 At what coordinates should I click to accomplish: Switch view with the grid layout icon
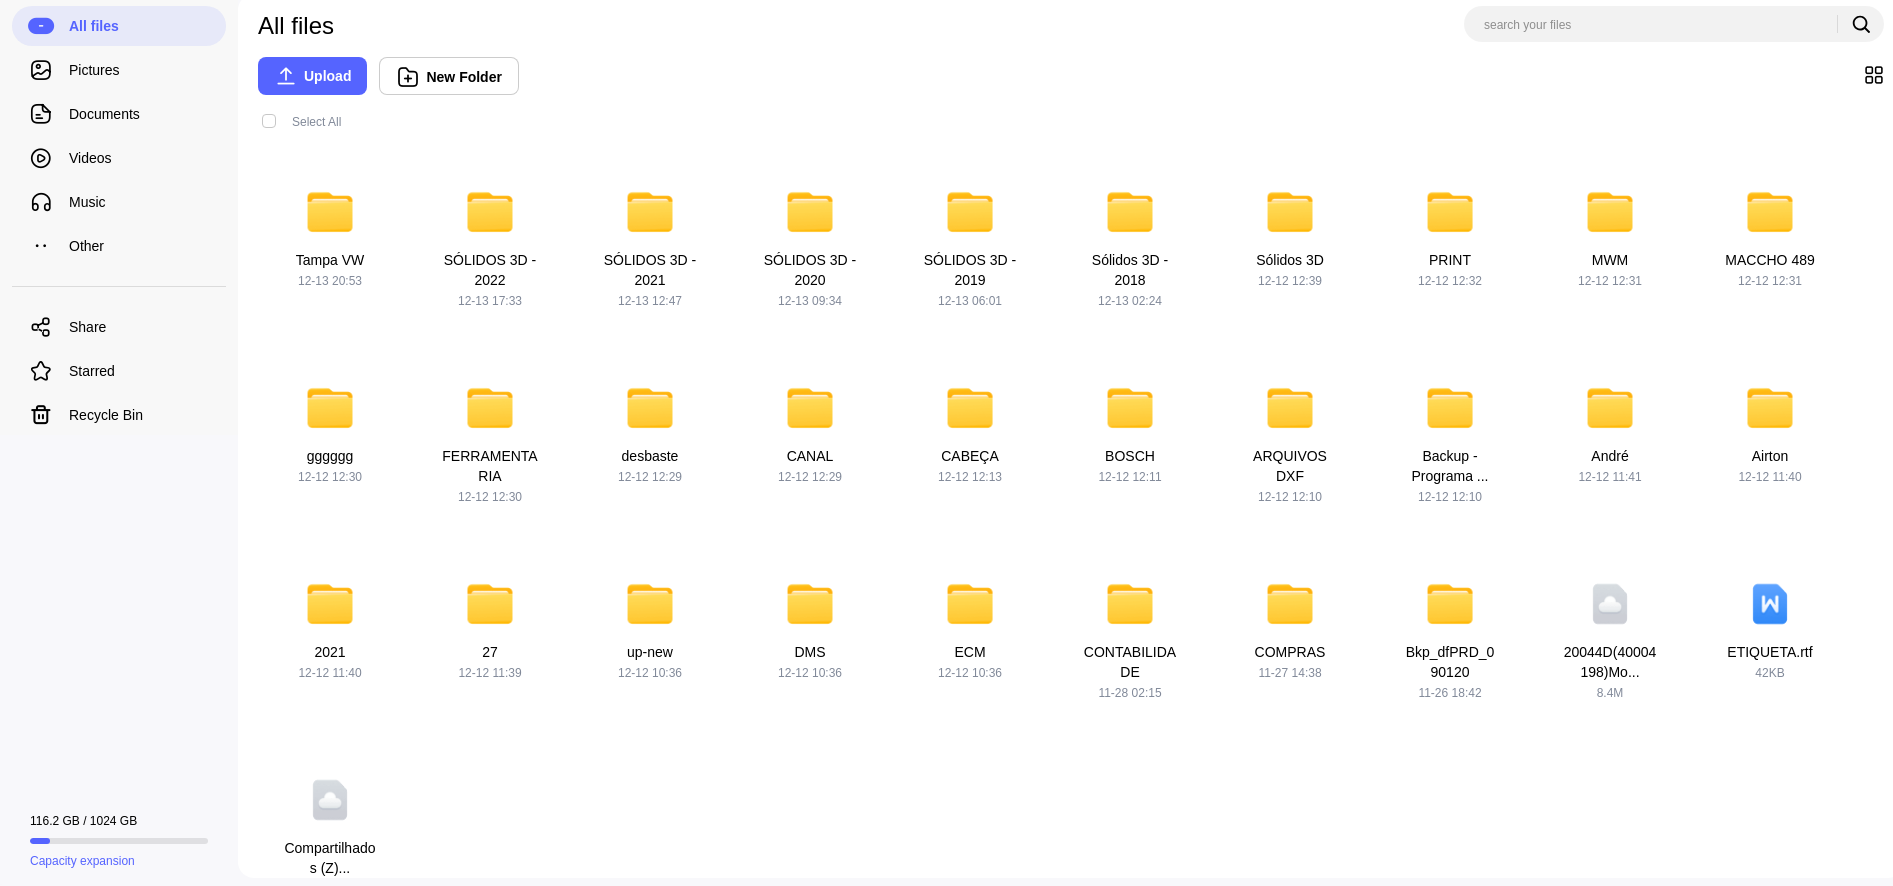pyautogui.click(x=1874, y=75)
